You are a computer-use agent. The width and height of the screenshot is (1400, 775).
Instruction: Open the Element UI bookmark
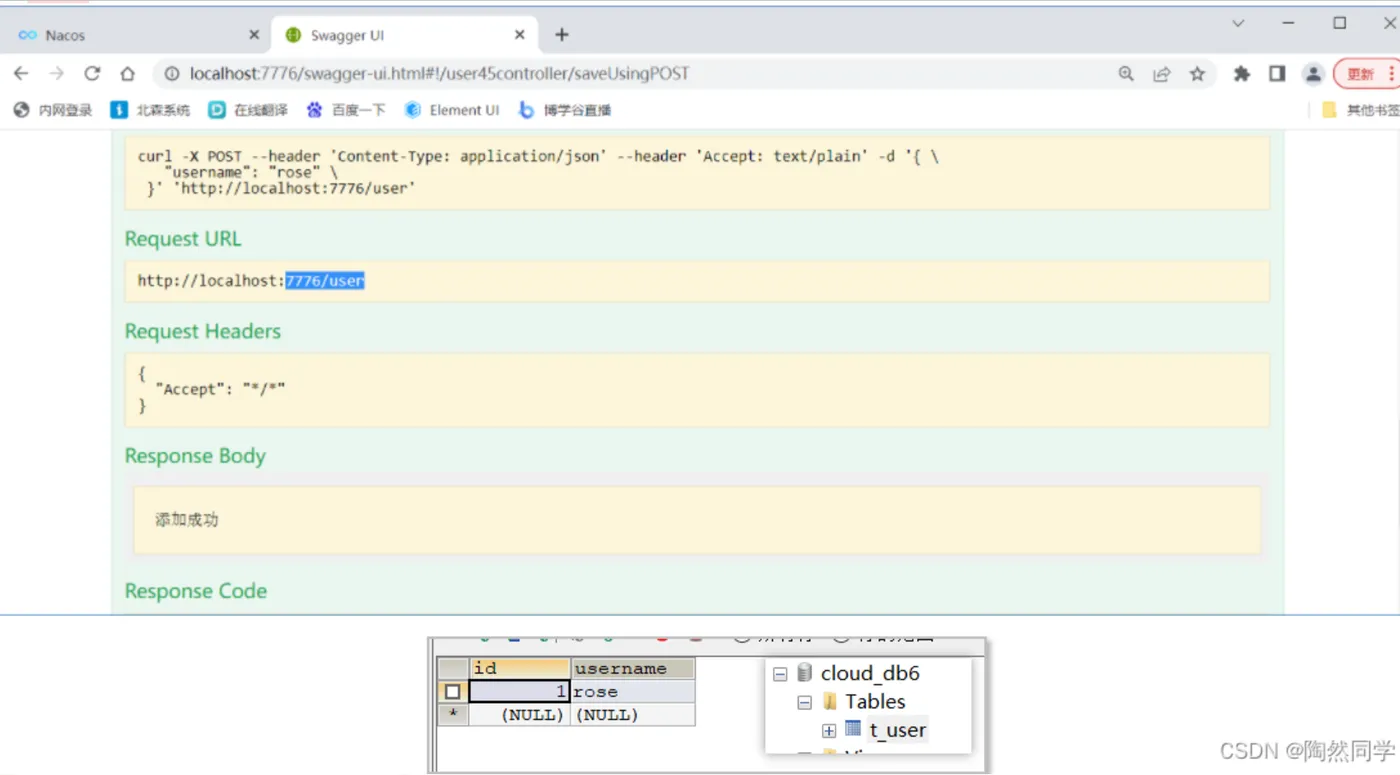tap(452, 110)
